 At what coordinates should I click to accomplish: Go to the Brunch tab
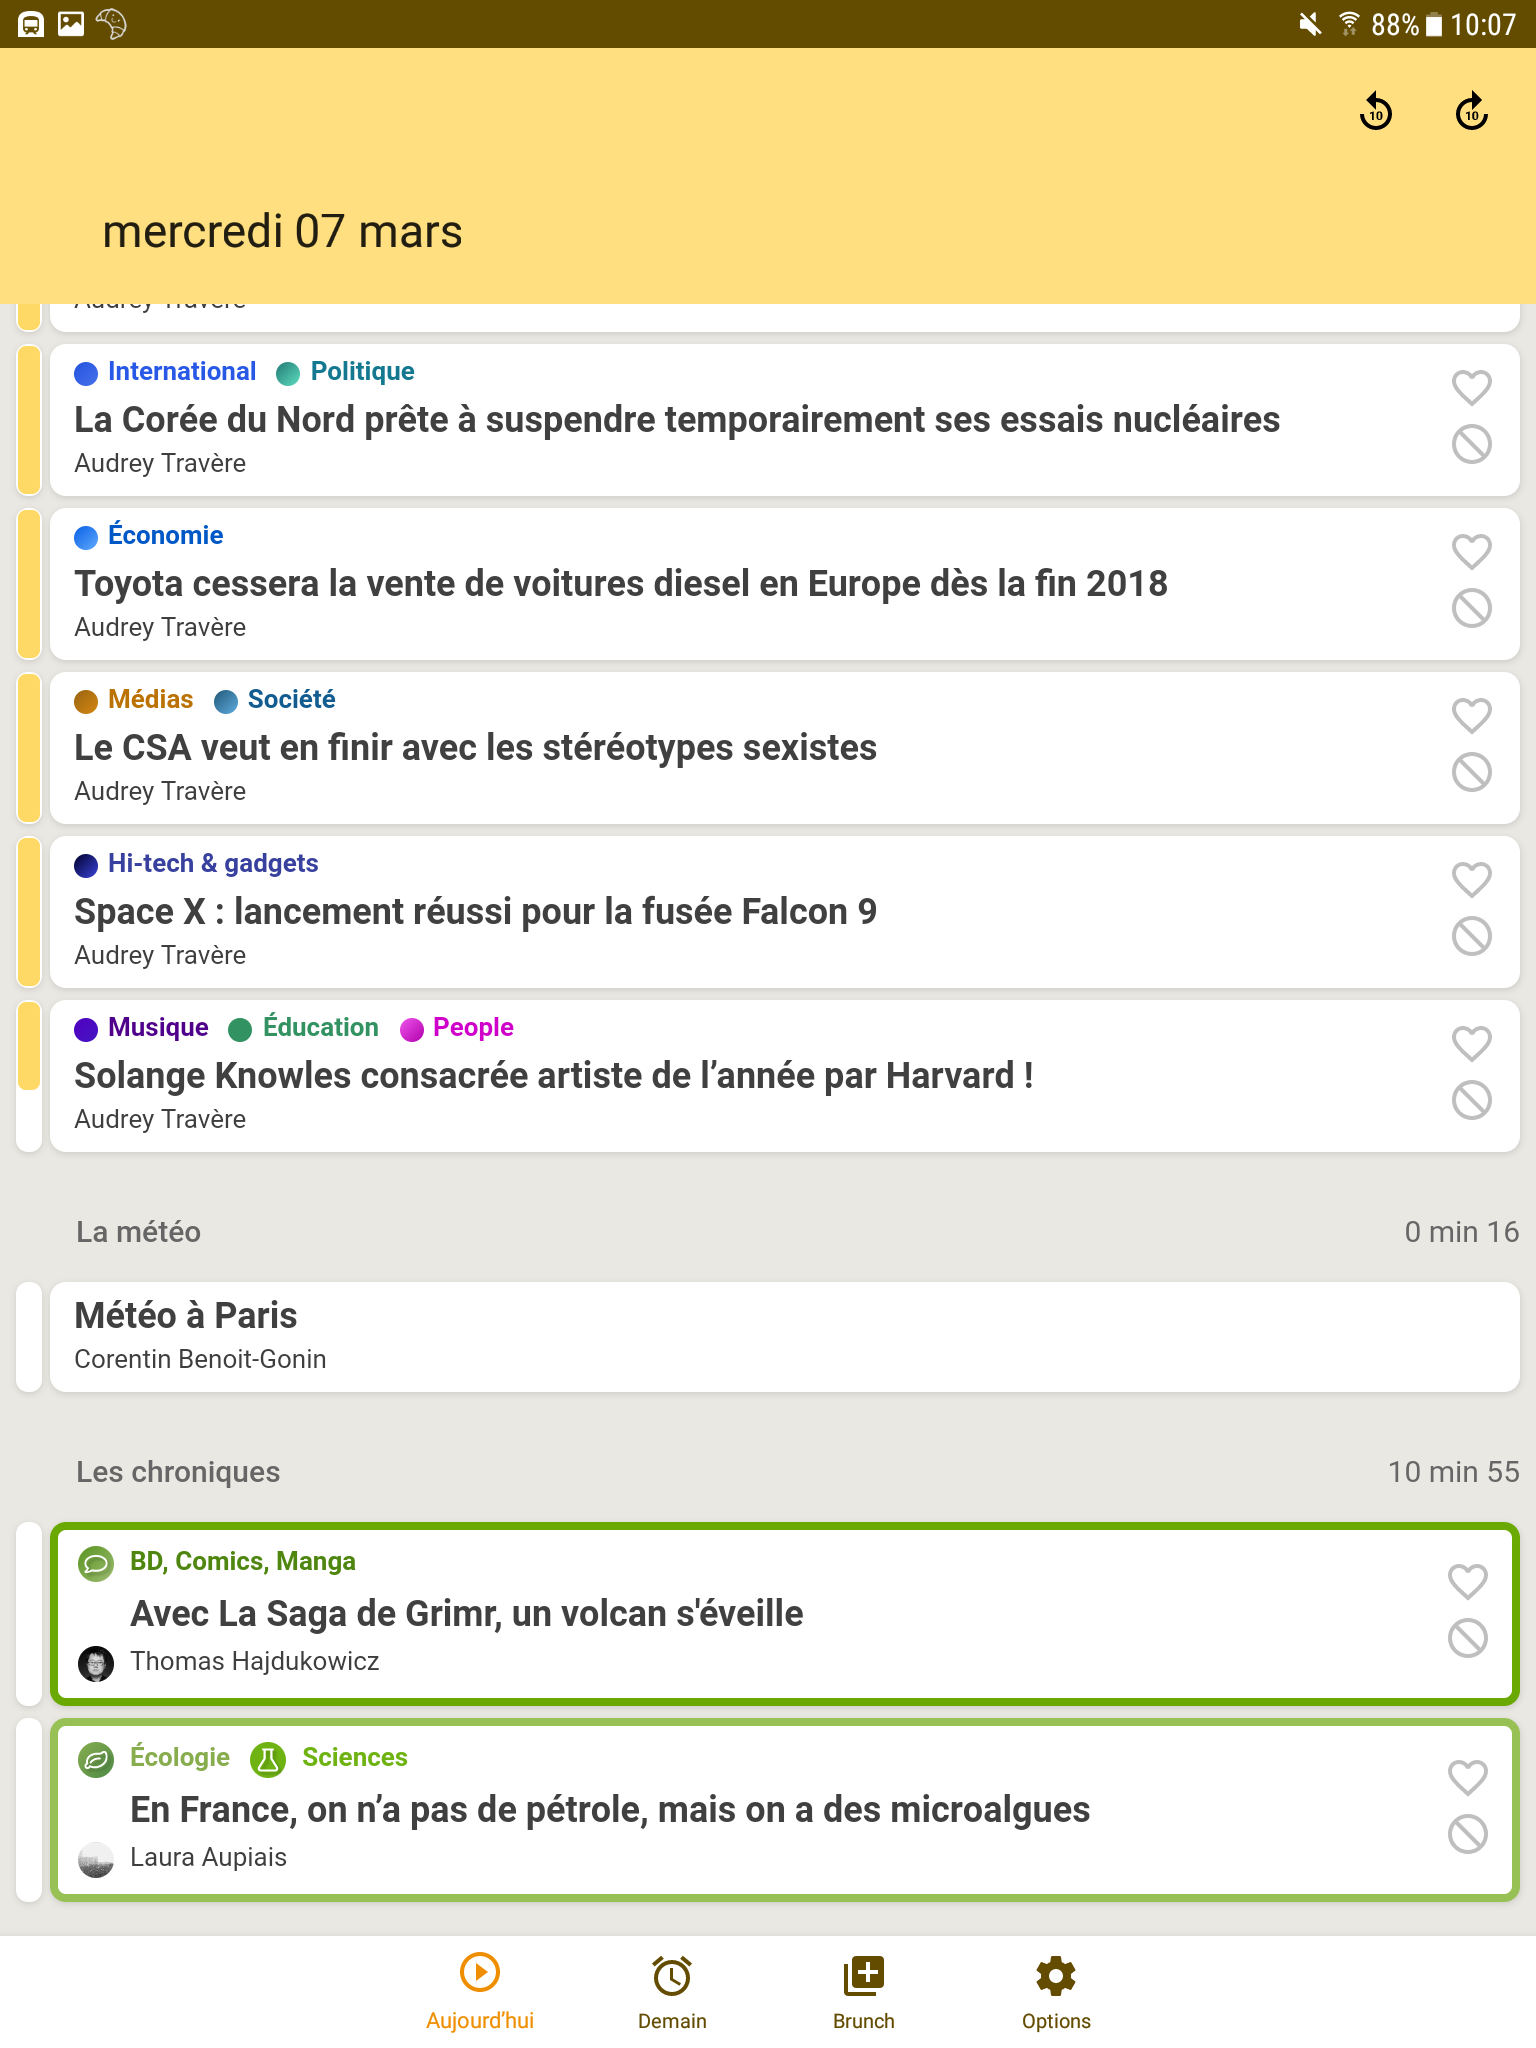tap(864, 1991)
